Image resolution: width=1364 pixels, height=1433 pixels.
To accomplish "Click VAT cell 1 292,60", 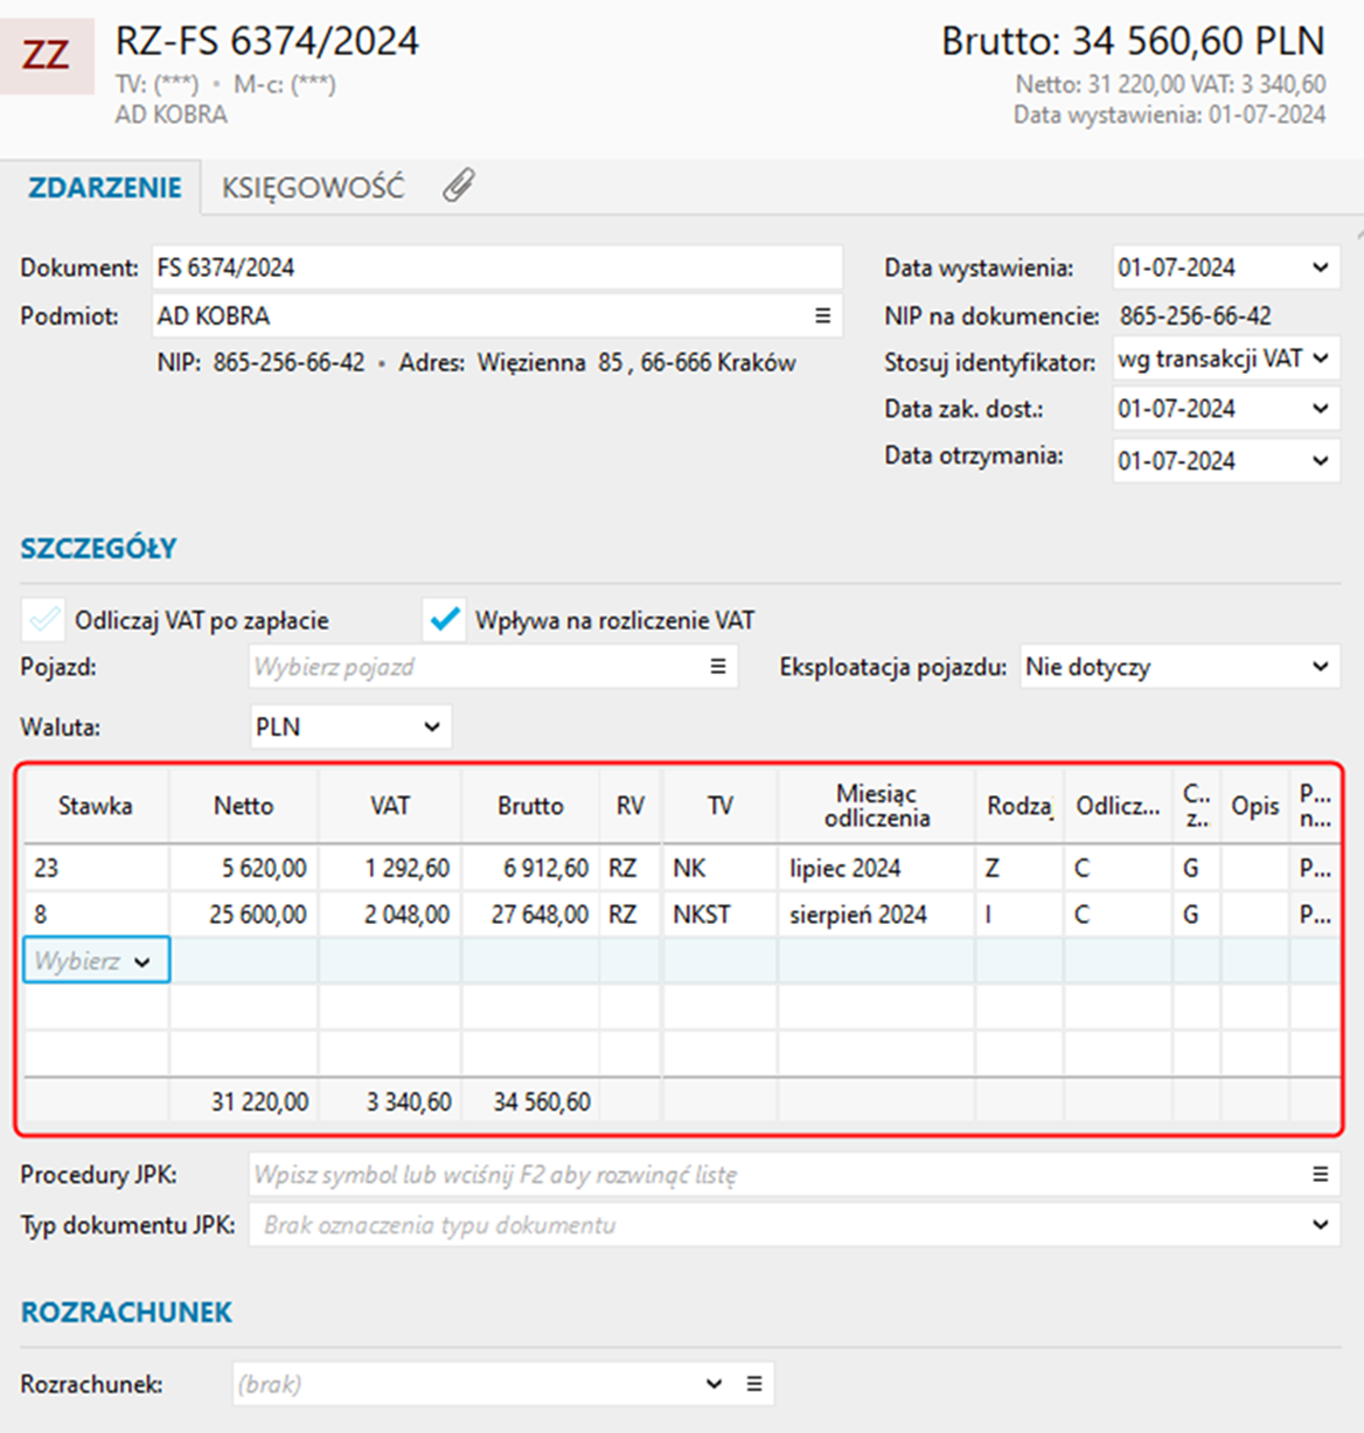I will tap(390, 868).
